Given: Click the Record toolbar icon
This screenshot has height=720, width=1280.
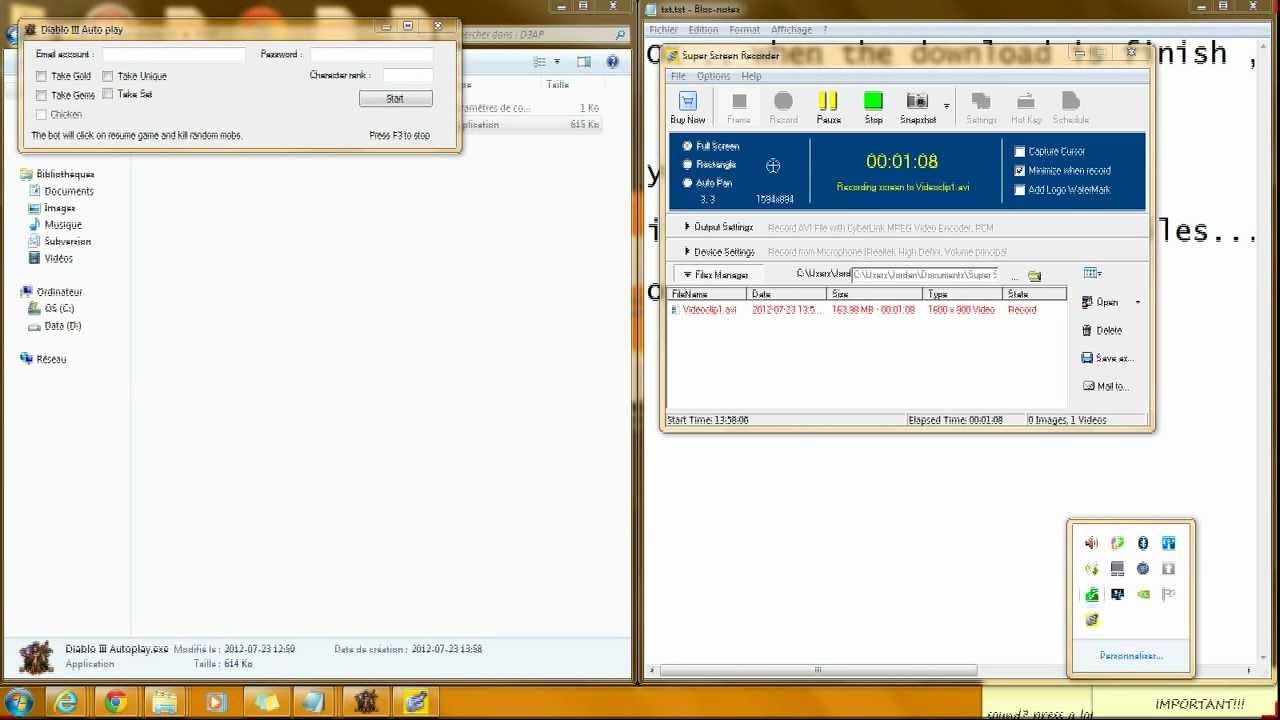Looking at the screenshot, I should tap(783, 101).
